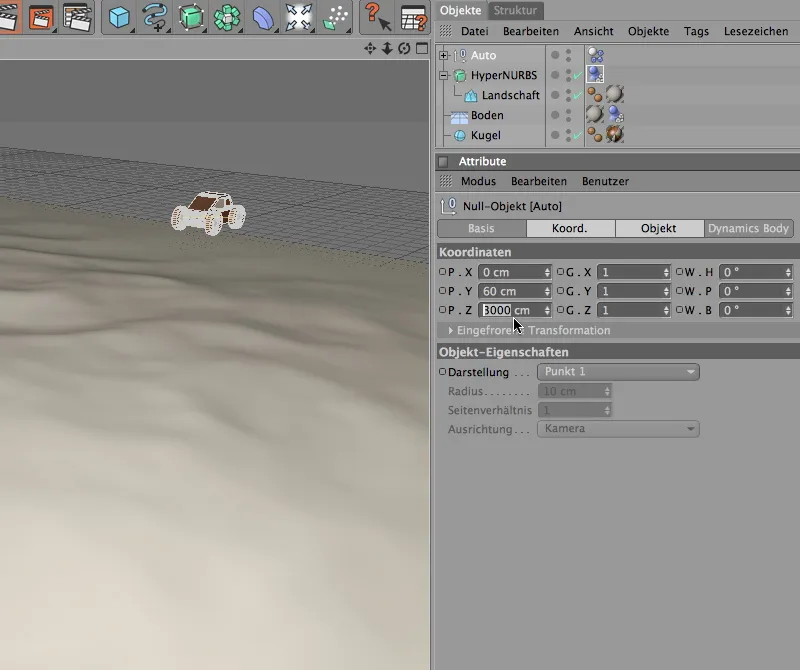Click the context help question-mark cursor icon
800x670 pixels.
coord(376,17)
